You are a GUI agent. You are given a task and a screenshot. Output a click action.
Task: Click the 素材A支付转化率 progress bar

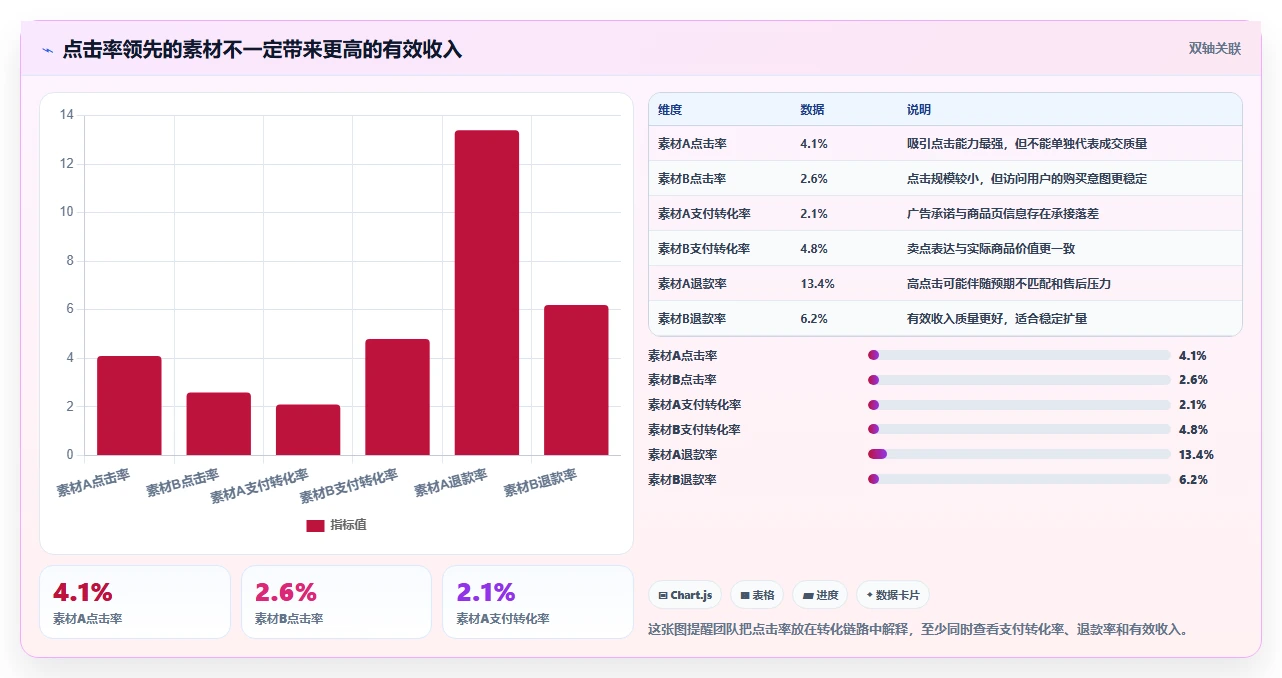1019,405
